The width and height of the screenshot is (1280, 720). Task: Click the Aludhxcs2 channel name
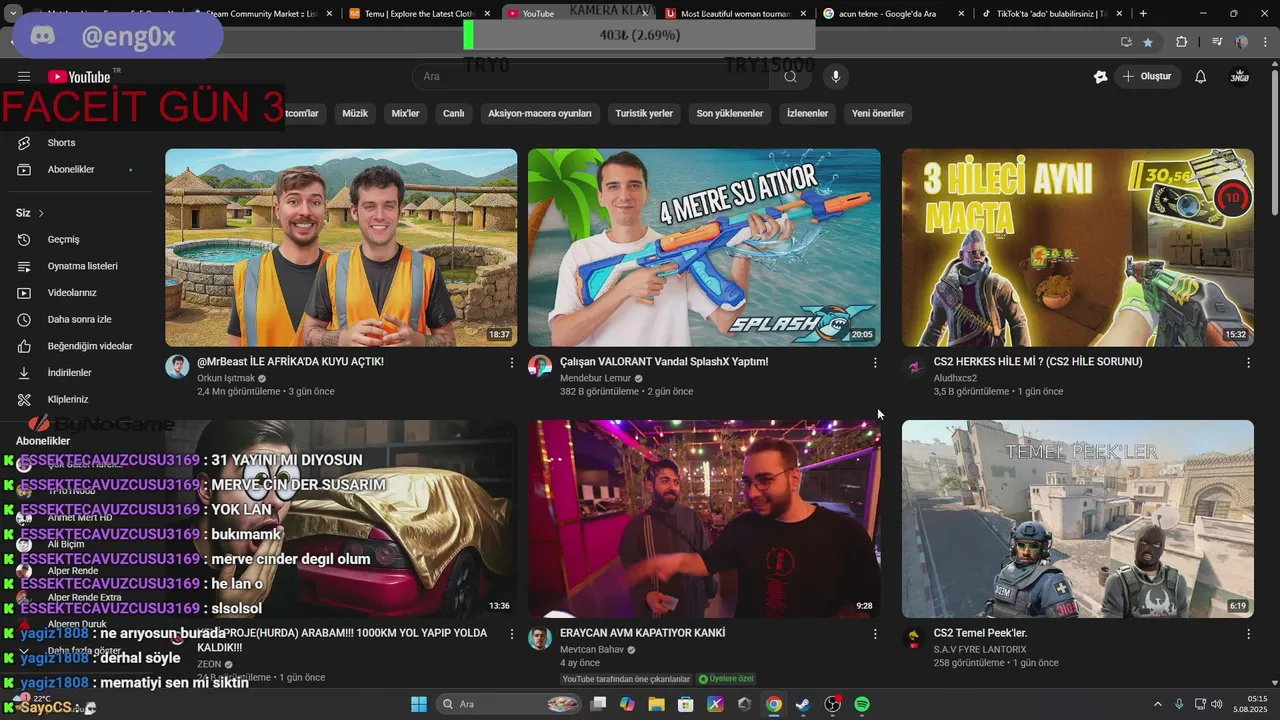[955, 378]
